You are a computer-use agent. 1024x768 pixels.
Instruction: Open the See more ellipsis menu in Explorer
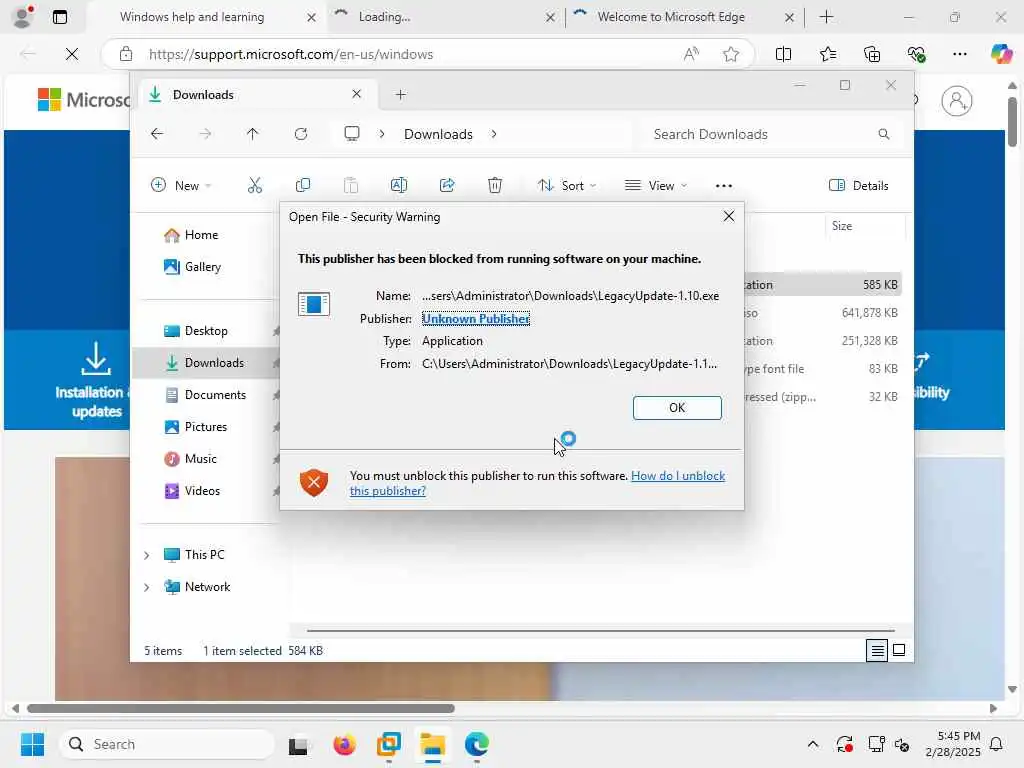coord(724,185)
